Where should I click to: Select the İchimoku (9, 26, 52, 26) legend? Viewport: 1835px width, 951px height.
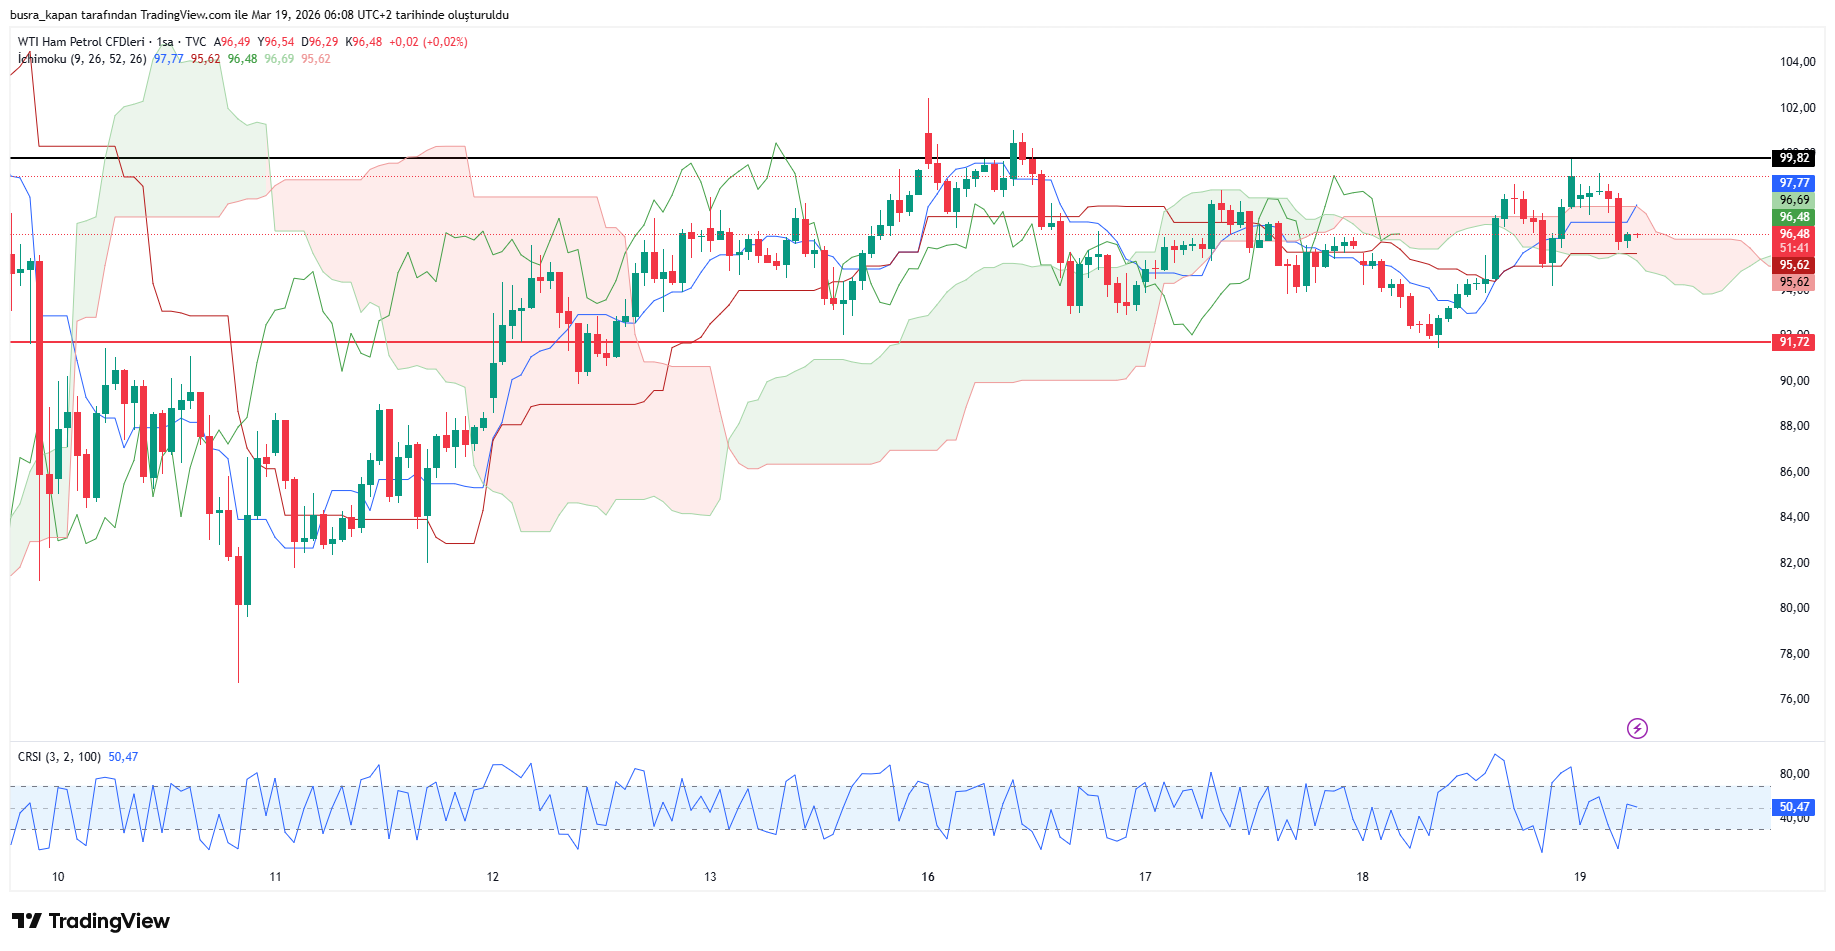click(x=82, y=59)
